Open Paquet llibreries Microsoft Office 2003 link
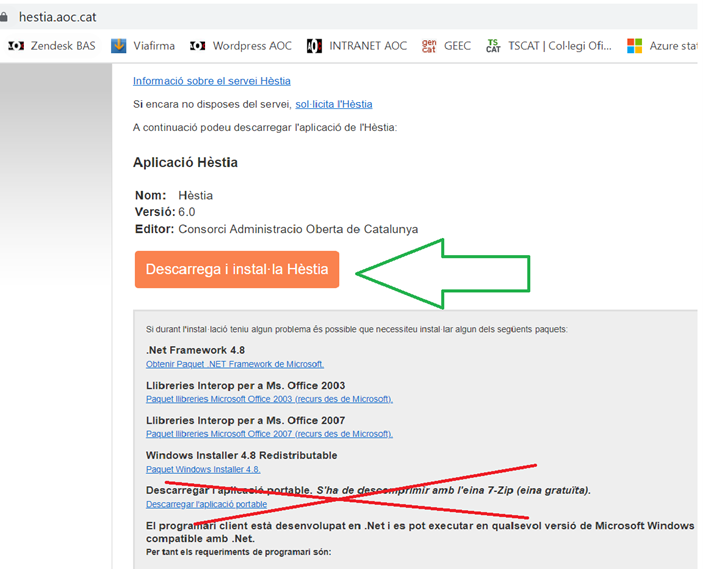This screenshot has height=569, width=703. [x=269, y=399]
